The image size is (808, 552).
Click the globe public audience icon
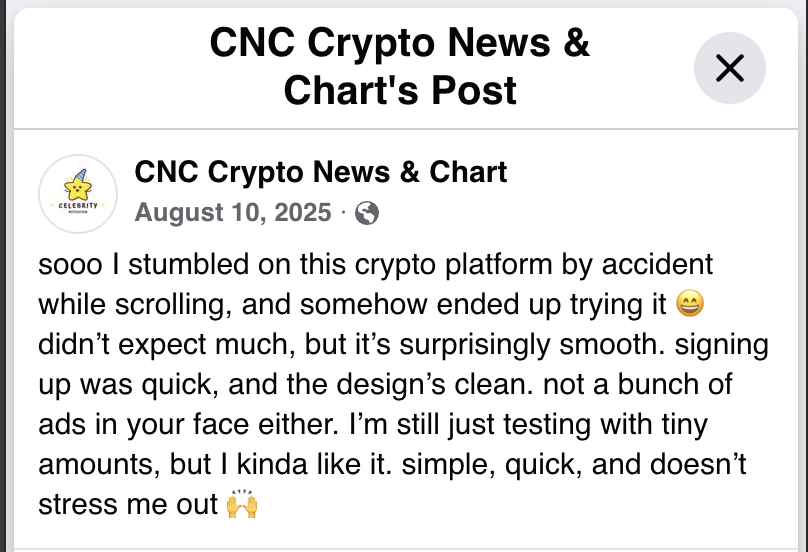(367, 213)
